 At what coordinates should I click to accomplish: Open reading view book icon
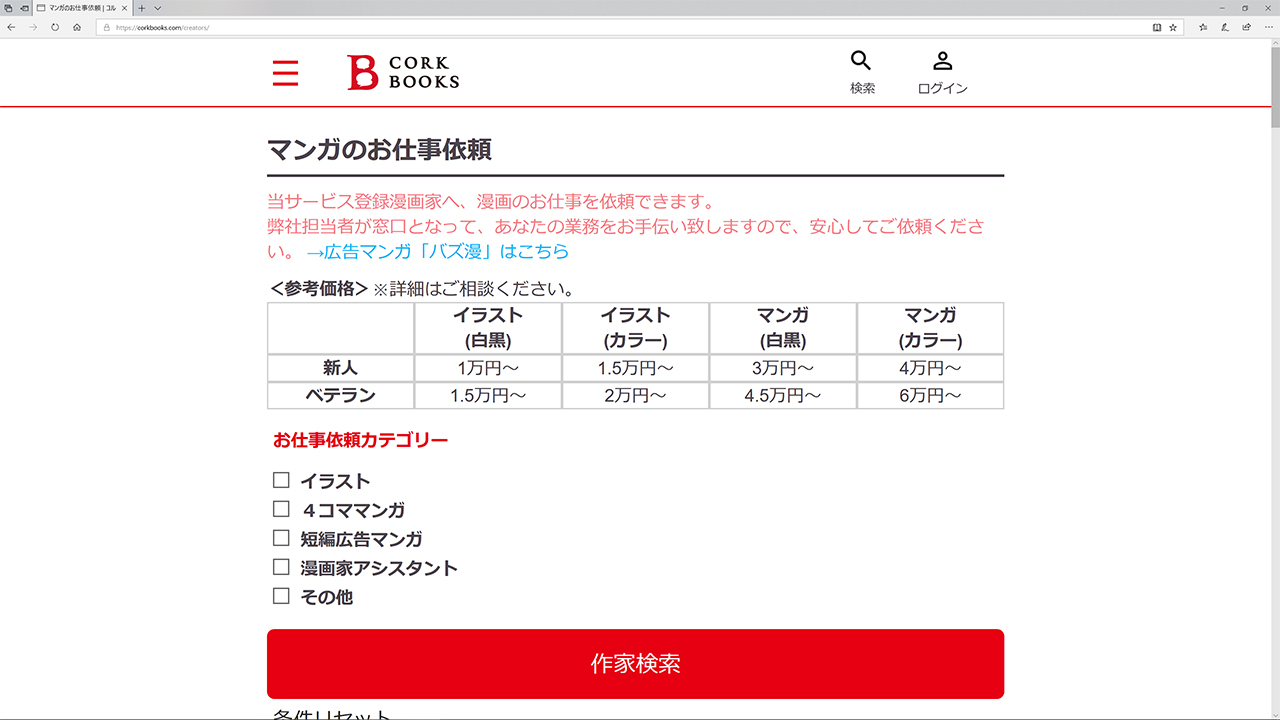point(1157,27)
